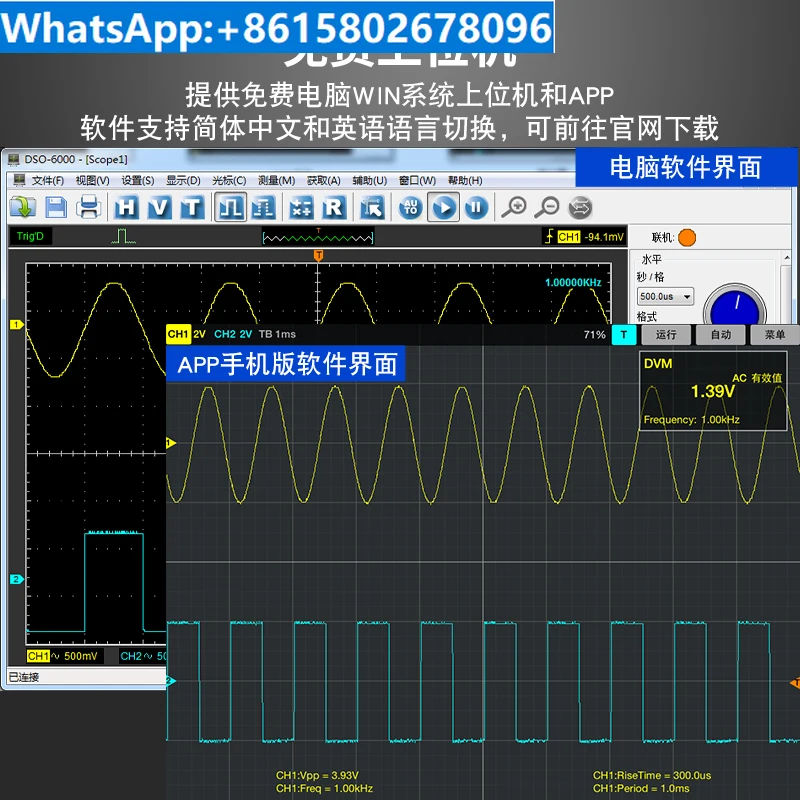Click the 已连接 status bar text
Viewport: 800px width, 800px height.
click(23, 677)
